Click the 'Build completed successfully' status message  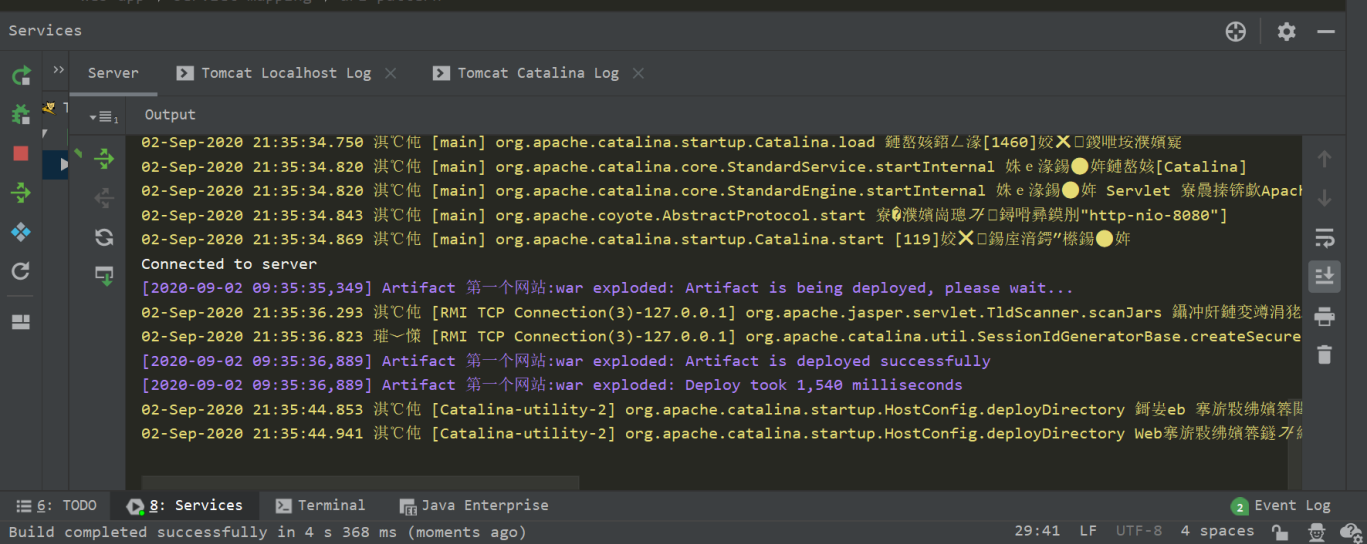click(x=267, y=531)
